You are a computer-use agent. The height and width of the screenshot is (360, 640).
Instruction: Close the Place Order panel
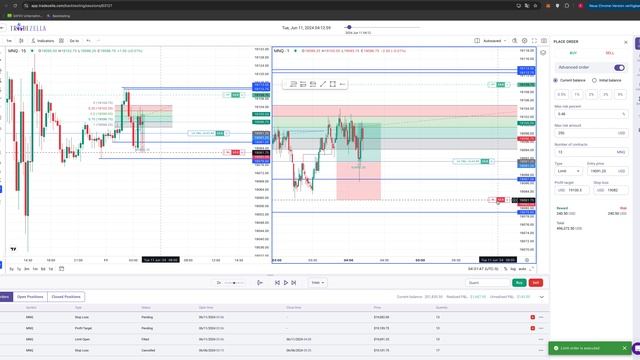(x=626, y=42)
